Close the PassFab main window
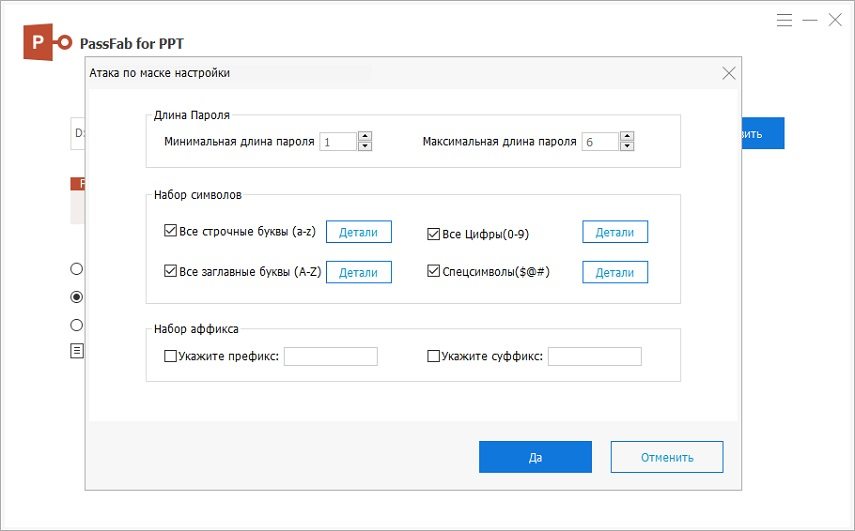The width and height of the screenshot is (855, 531). [835, 20]
